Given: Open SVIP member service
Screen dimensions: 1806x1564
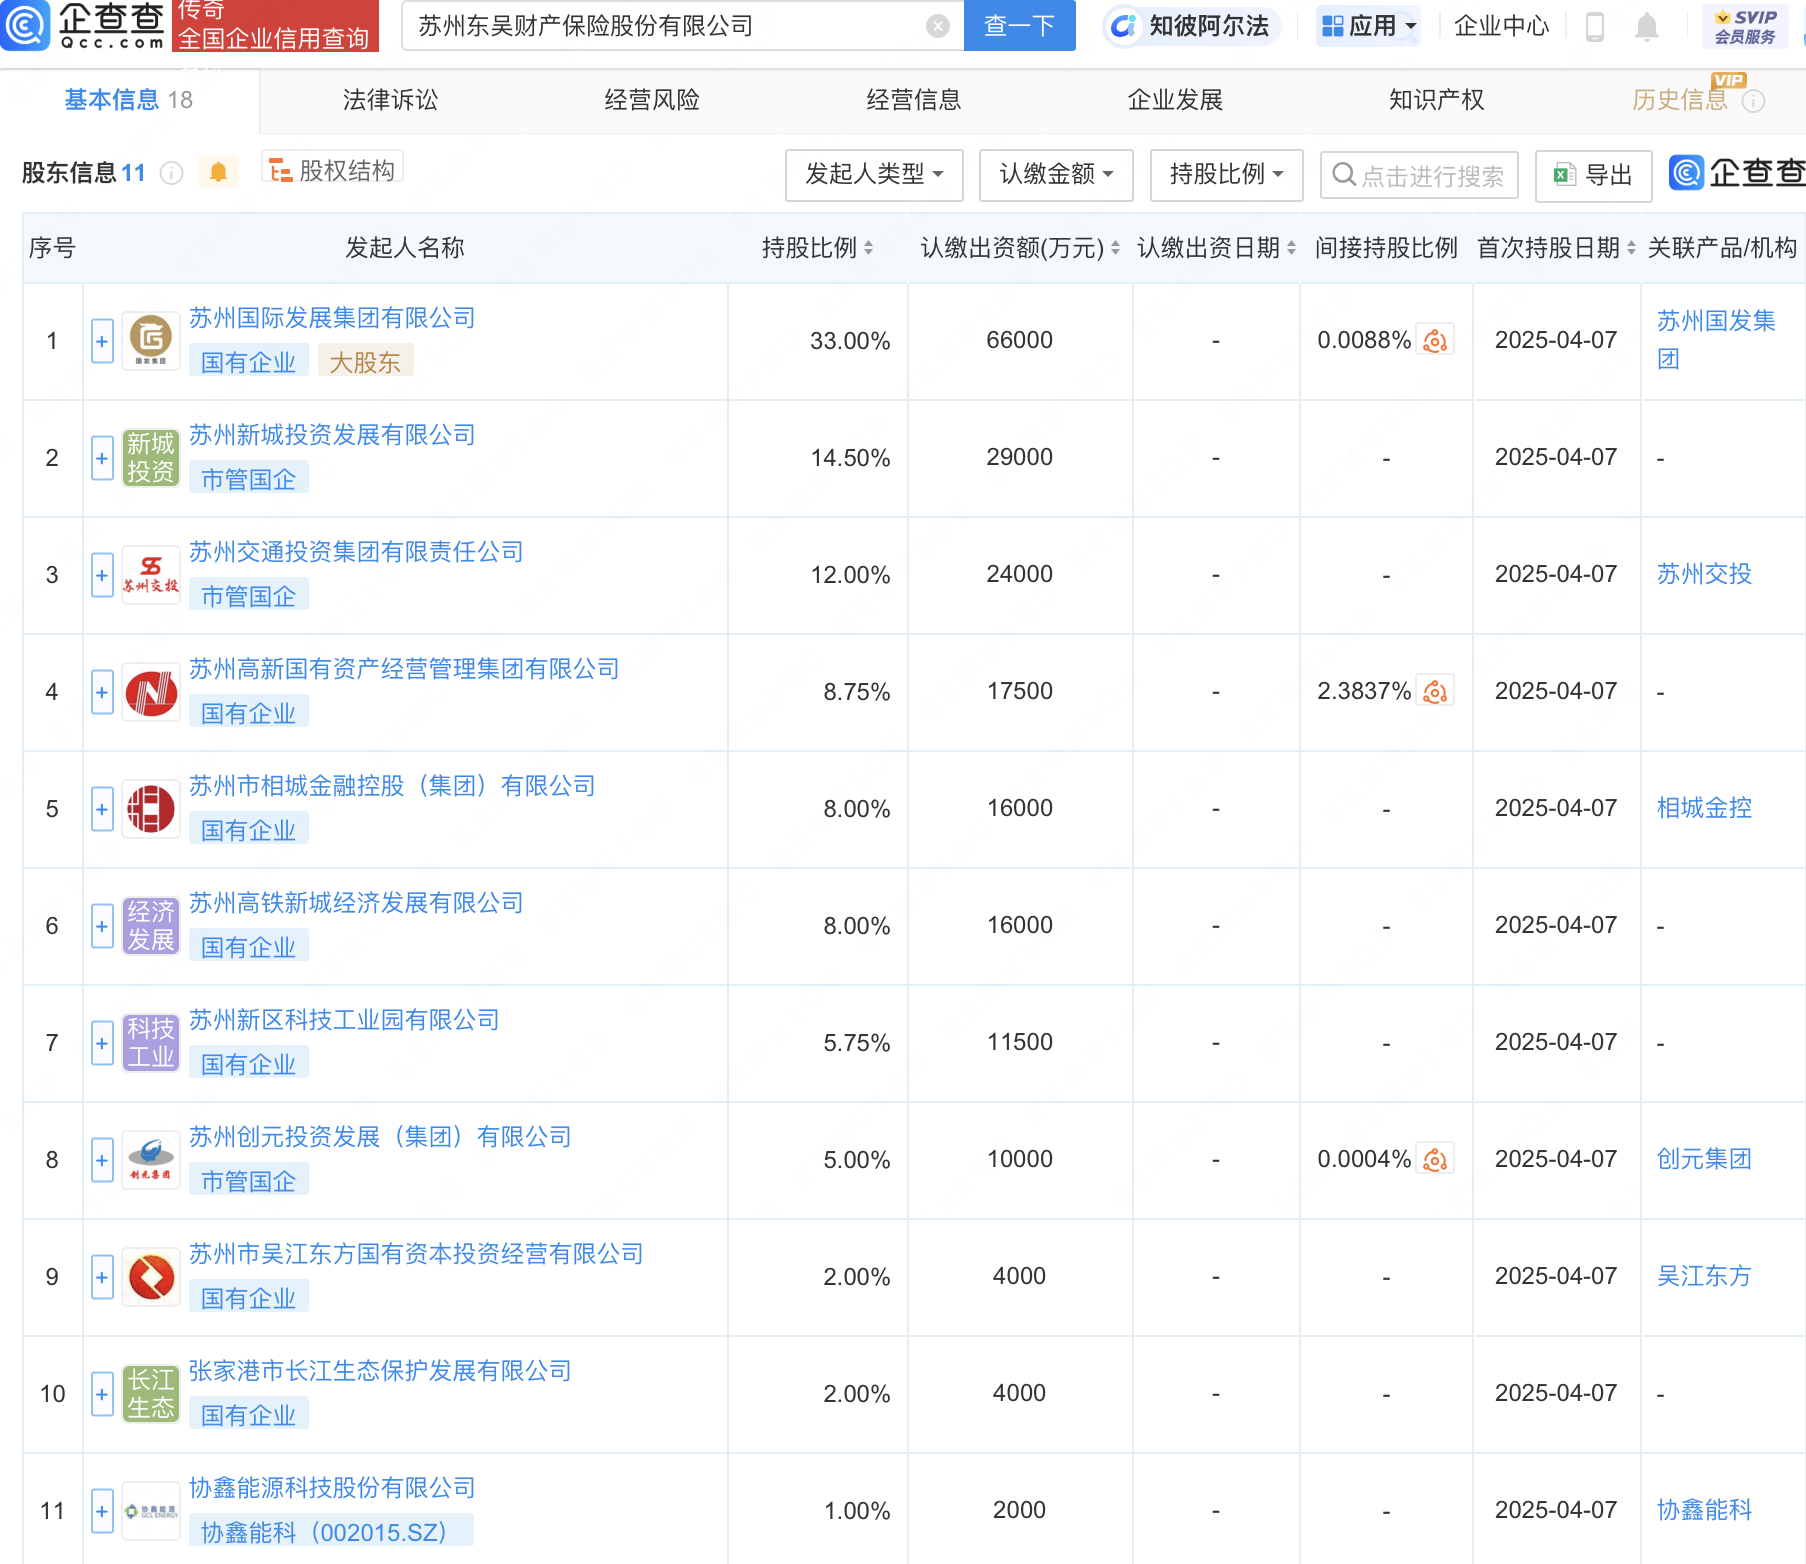Looking at the screenshot, I should (1745, 27).
